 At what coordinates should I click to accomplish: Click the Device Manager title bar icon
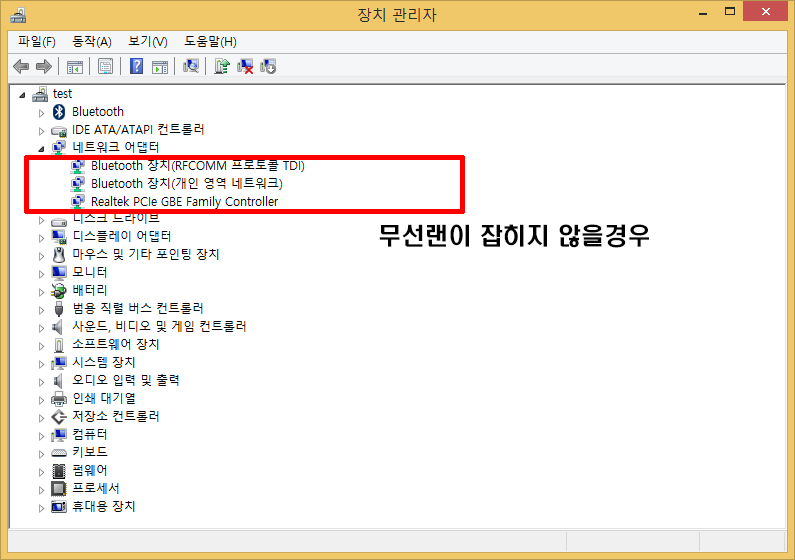tap(18, 15)
